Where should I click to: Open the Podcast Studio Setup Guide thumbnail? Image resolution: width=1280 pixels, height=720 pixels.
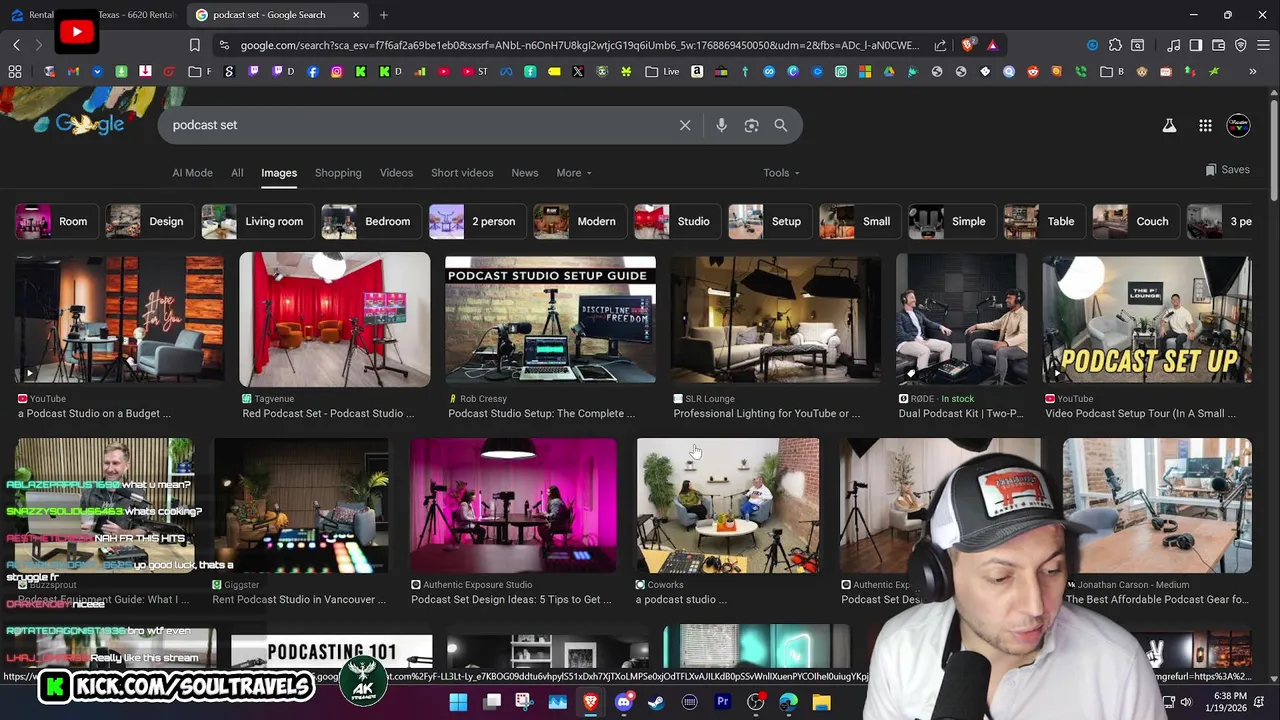pyautogui.click(x=550, y=319)
